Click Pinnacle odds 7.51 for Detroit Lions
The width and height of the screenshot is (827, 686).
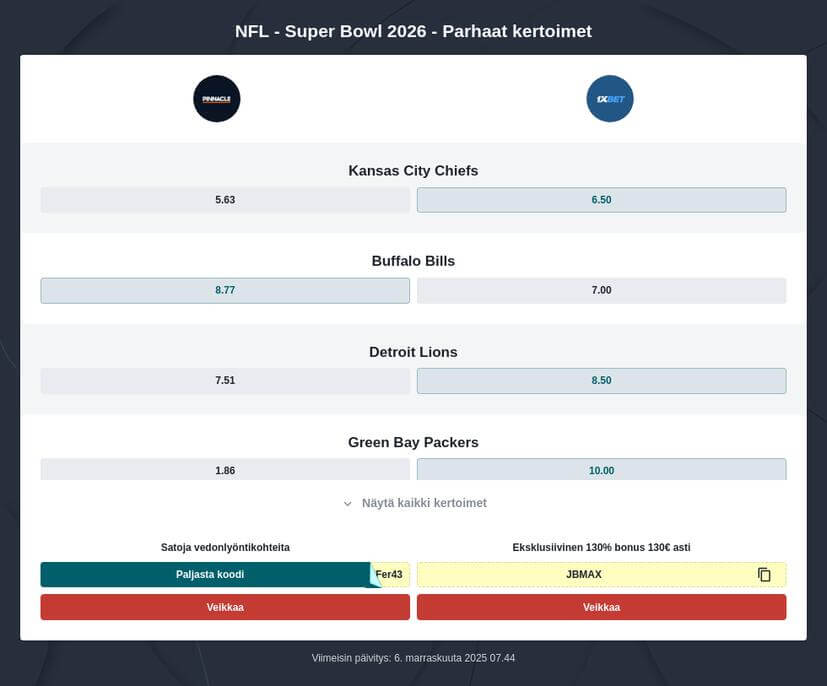224,380
